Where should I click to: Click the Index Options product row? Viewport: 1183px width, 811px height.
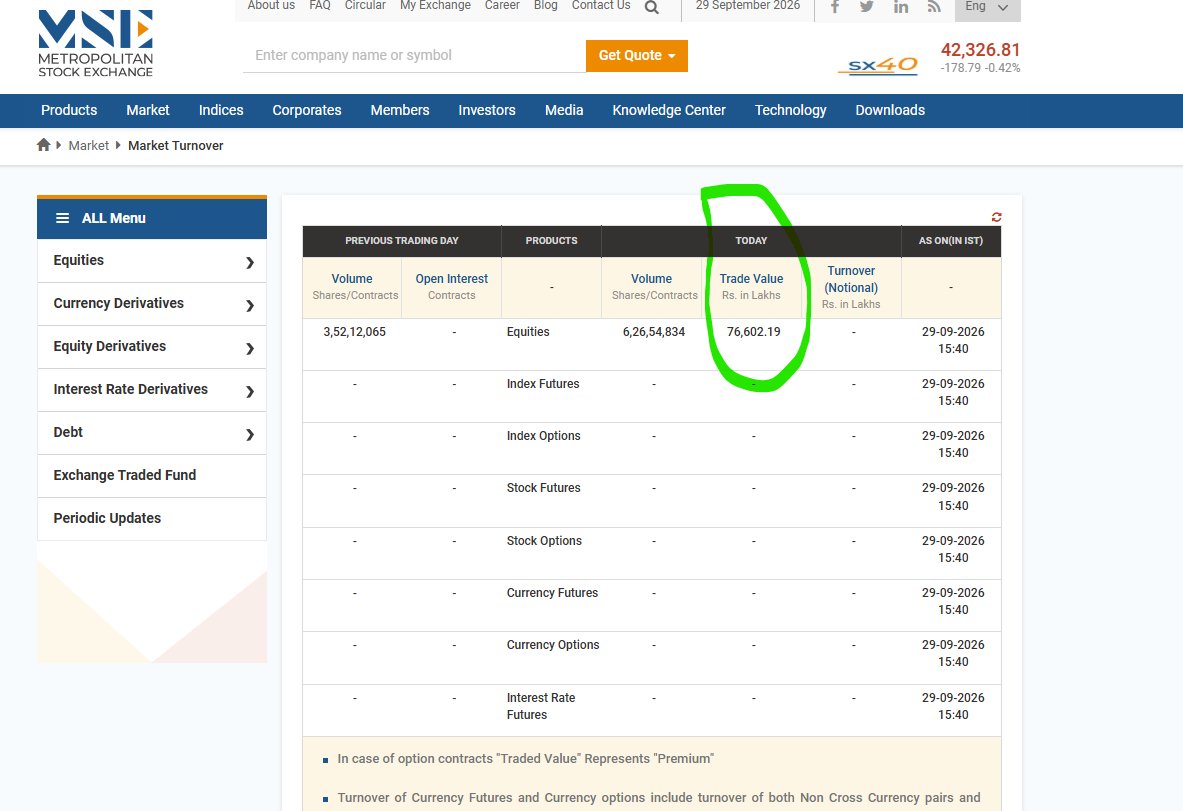point(652,448)
